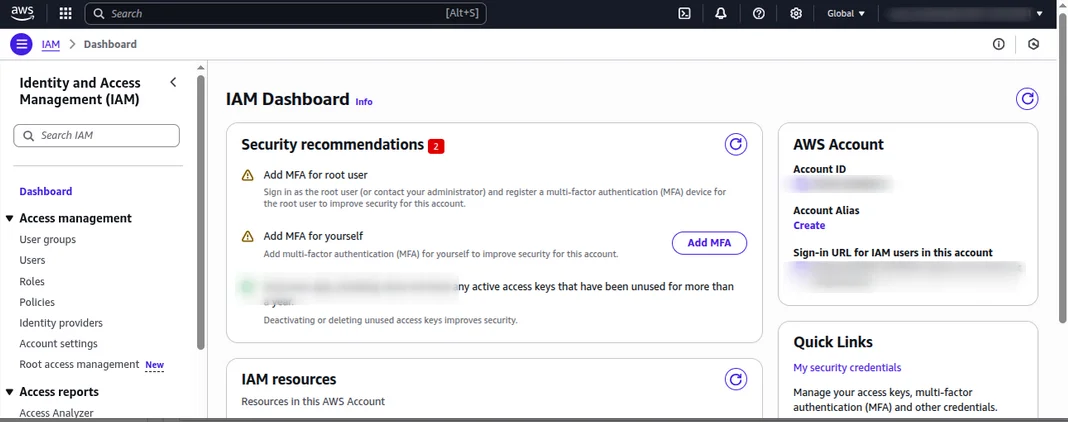Open My security credentials link
The height and width of the screenshot is (422, 1068).
pyautogui.click(x=847, y=368)
